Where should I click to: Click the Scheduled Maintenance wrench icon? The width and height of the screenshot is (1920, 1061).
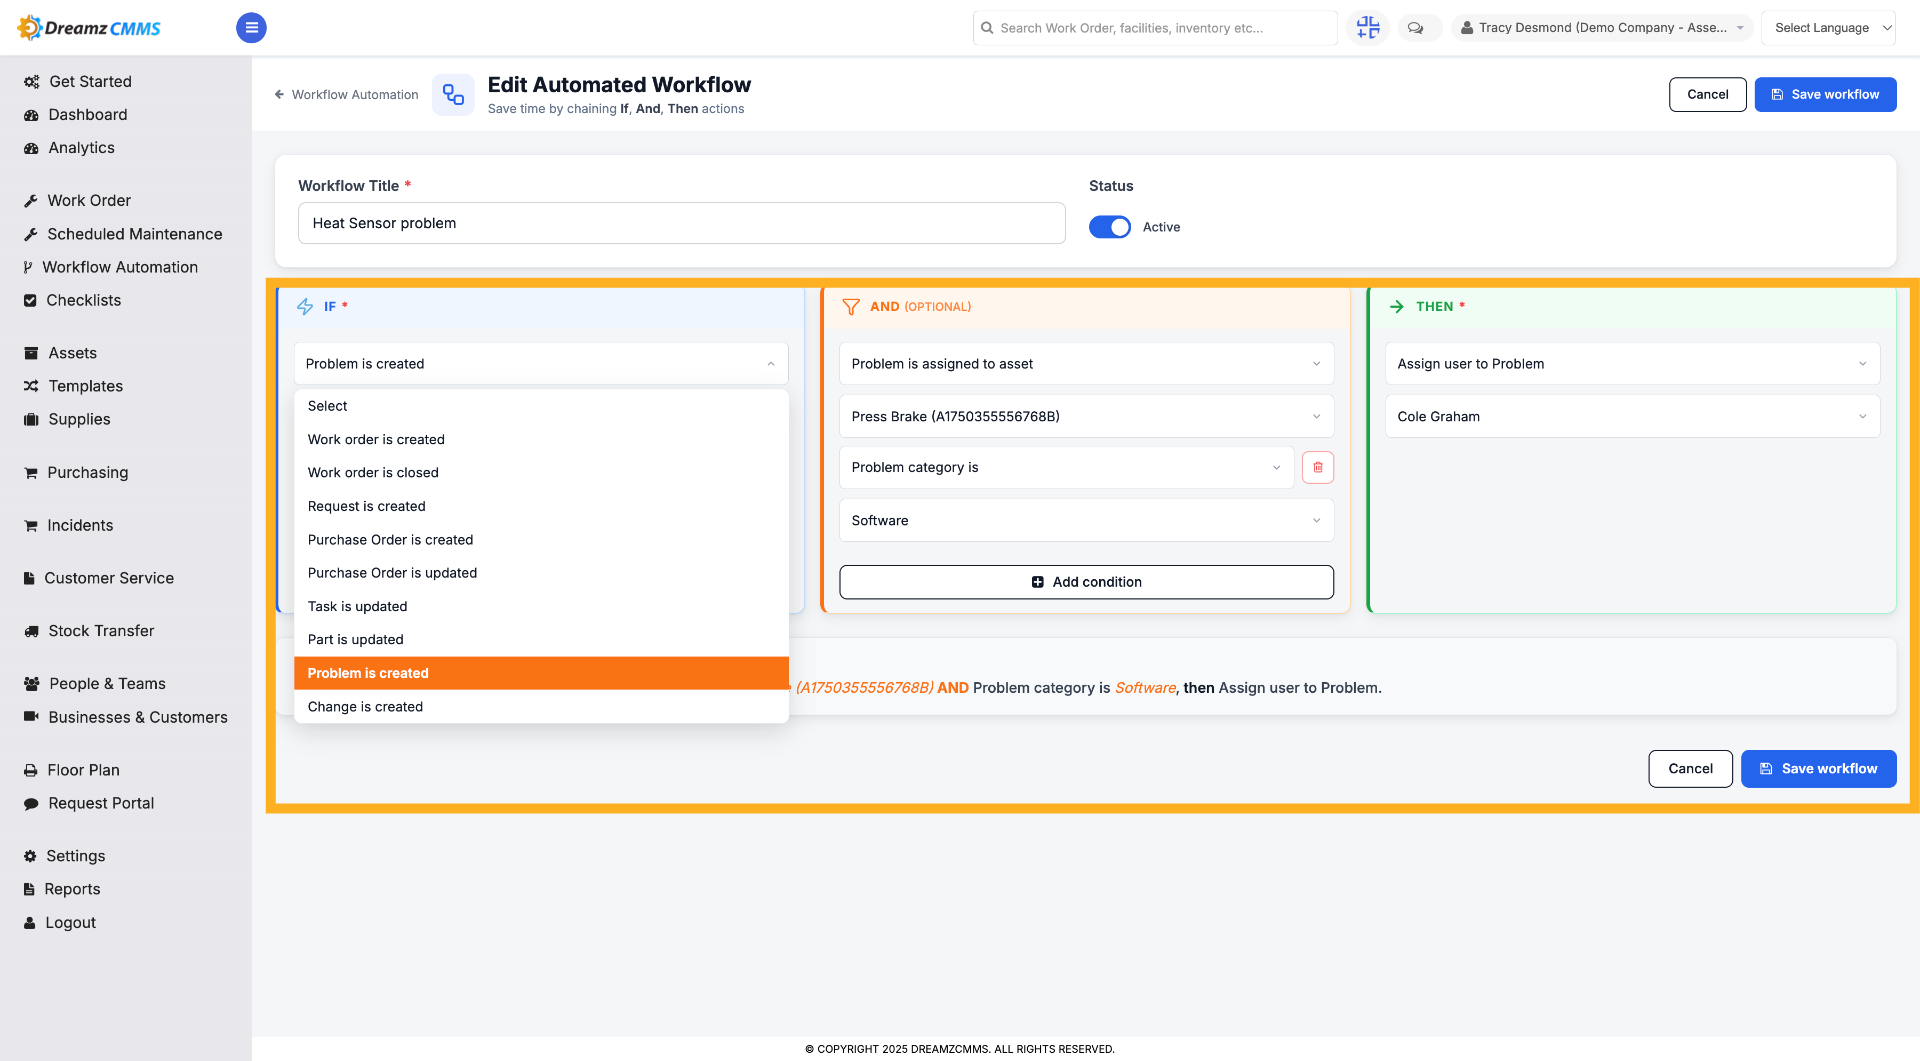(x=31, y=234)
